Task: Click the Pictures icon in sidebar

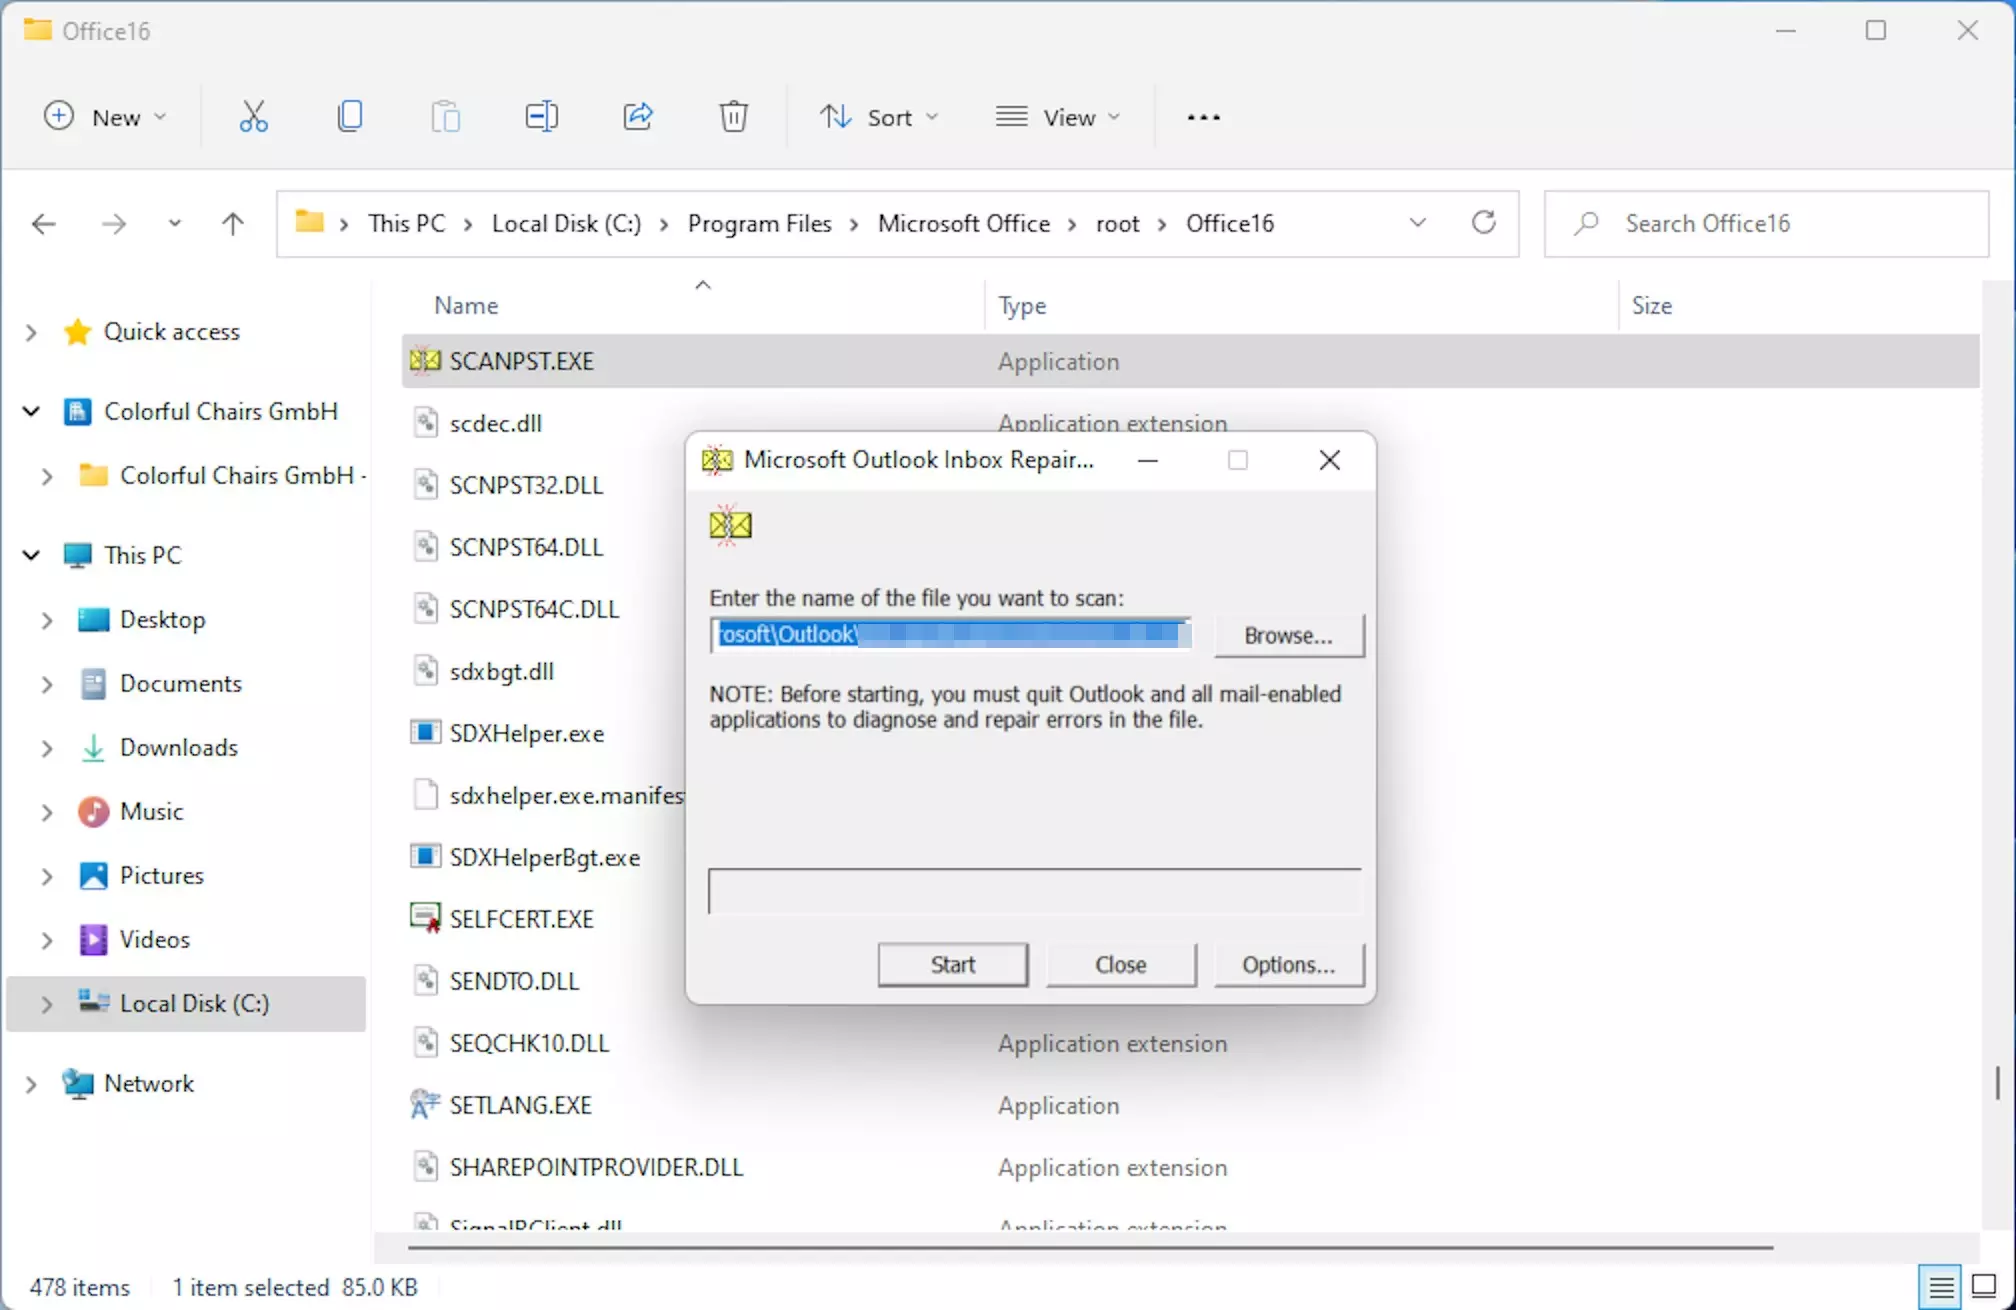Action: (x=93, y=875)
